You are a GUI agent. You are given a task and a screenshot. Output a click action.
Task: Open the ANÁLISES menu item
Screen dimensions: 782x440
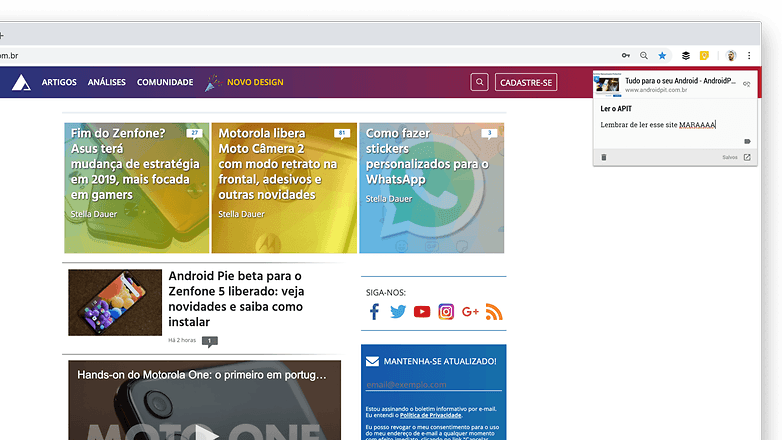pos(107,82)
